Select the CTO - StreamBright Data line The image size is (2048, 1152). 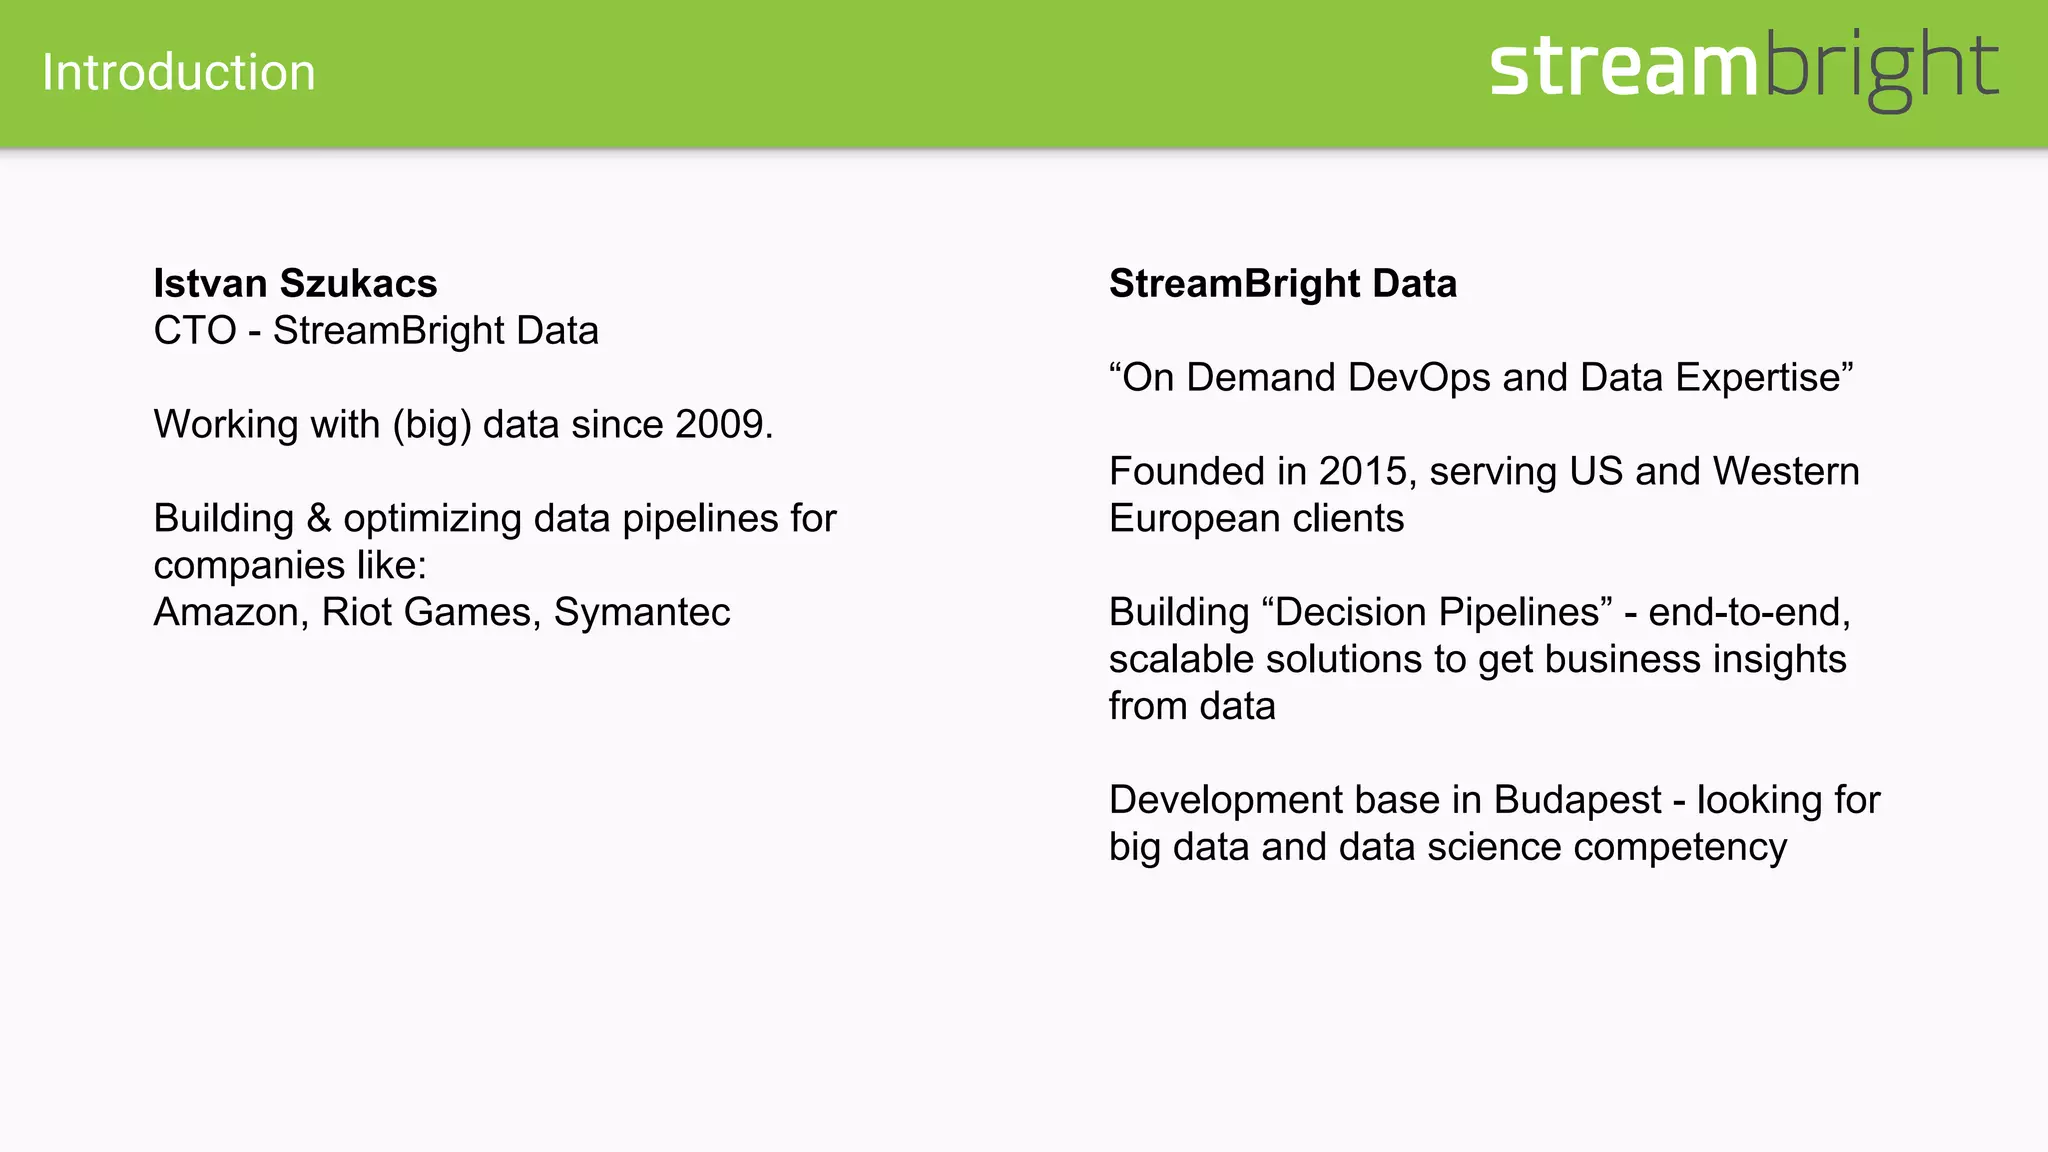click(x=376, y=331)
